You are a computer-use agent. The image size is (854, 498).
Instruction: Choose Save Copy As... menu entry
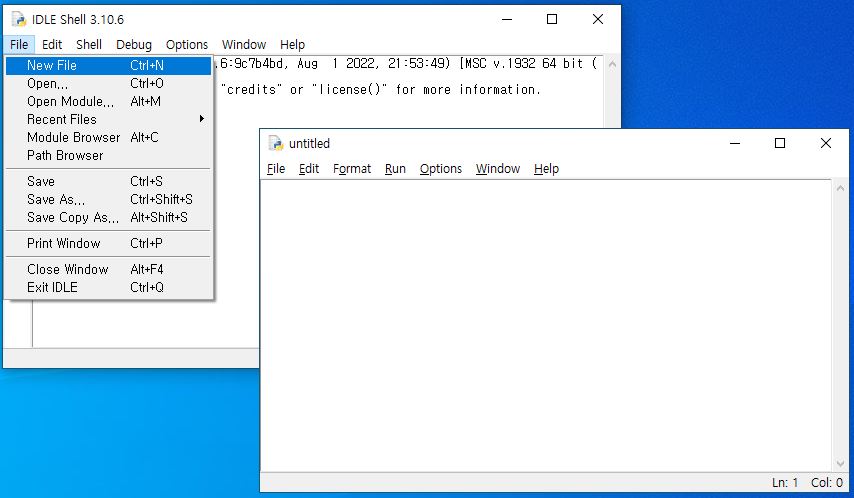tap(108, 217)
